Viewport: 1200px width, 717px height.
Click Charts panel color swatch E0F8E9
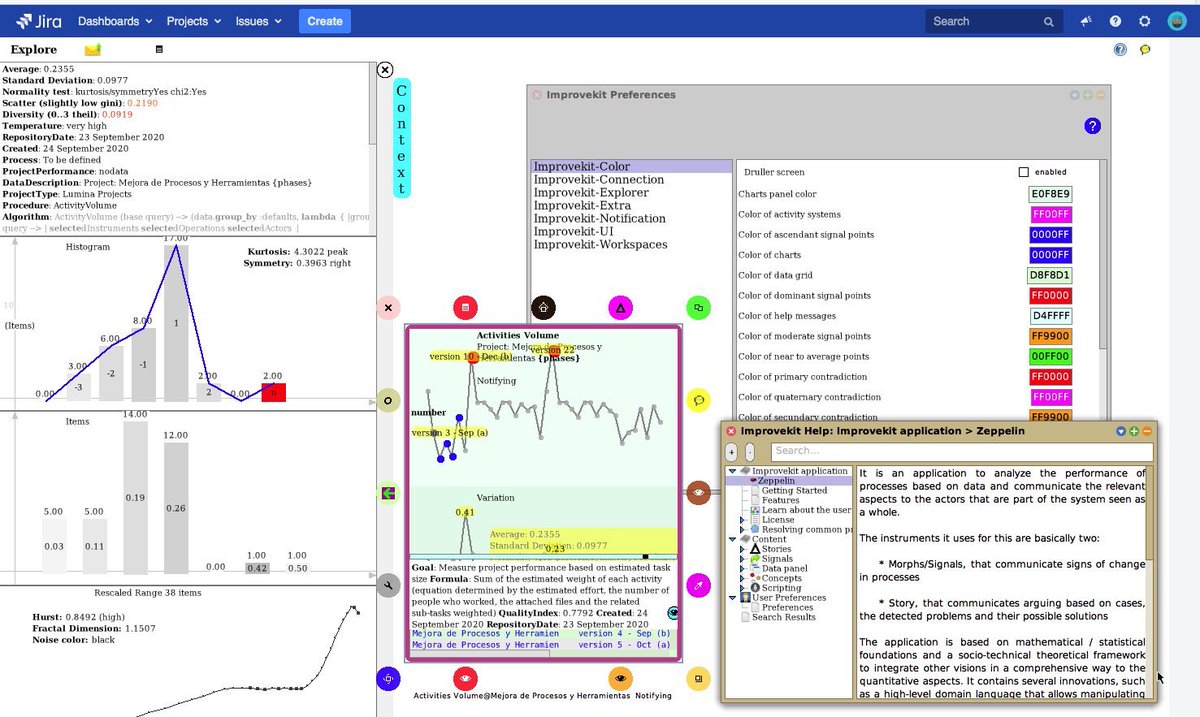click(x=1050, y=194)
